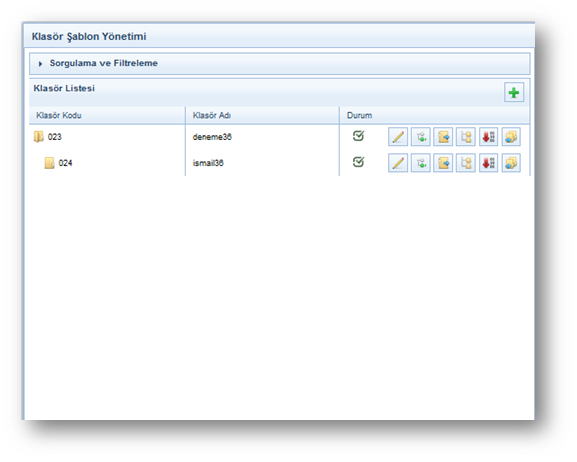577x462 pixels.
Task: Click the scroll-with-arrow icon for deneme38
Action: point(443,137)
